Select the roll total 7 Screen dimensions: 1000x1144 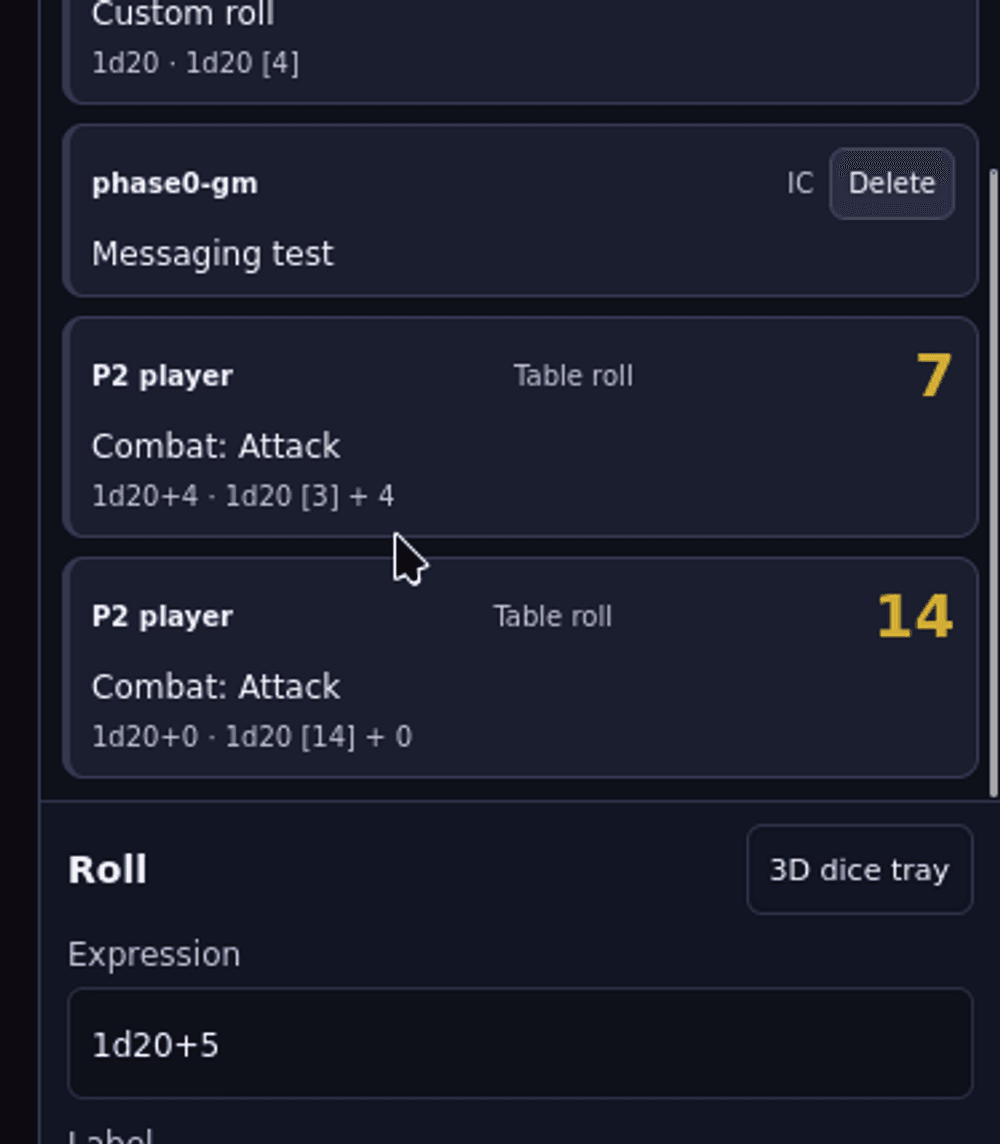pos(934,376)
